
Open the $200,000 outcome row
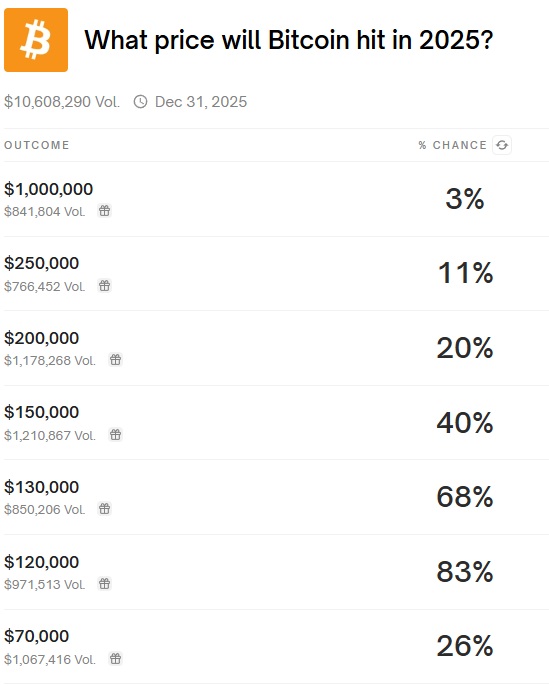276,348
